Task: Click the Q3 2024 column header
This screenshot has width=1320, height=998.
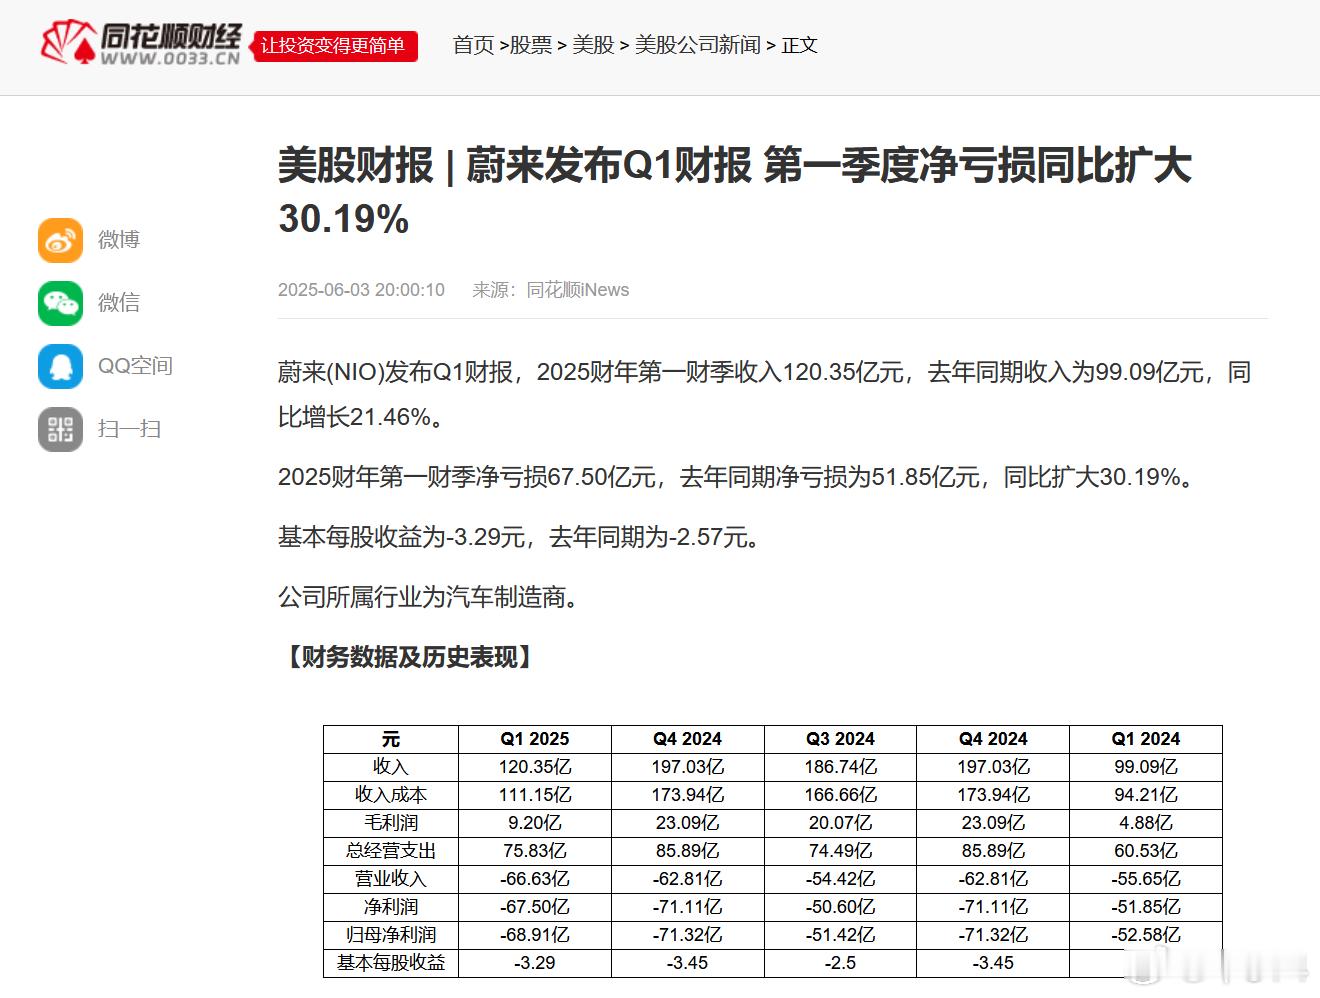Action: 840,739
